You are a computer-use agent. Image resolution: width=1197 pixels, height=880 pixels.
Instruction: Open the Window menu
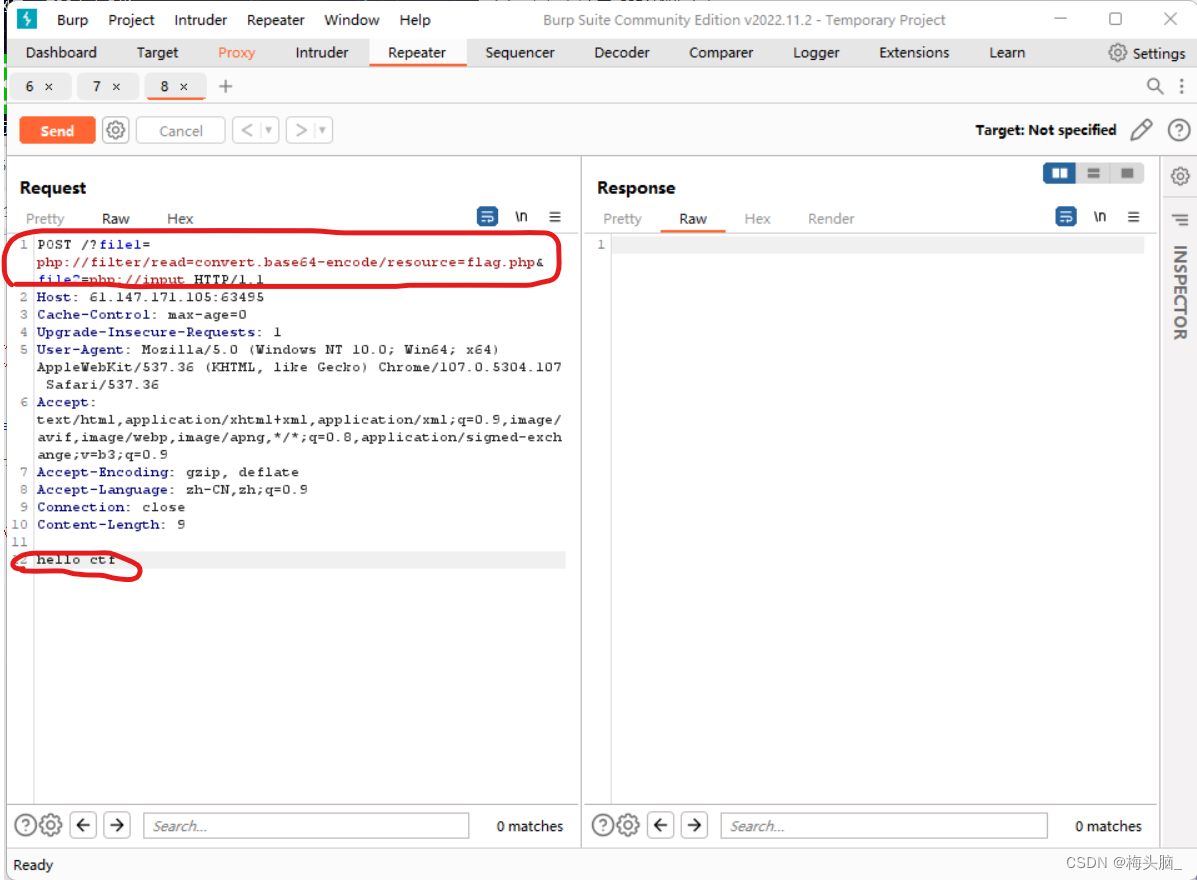(351, 20)
